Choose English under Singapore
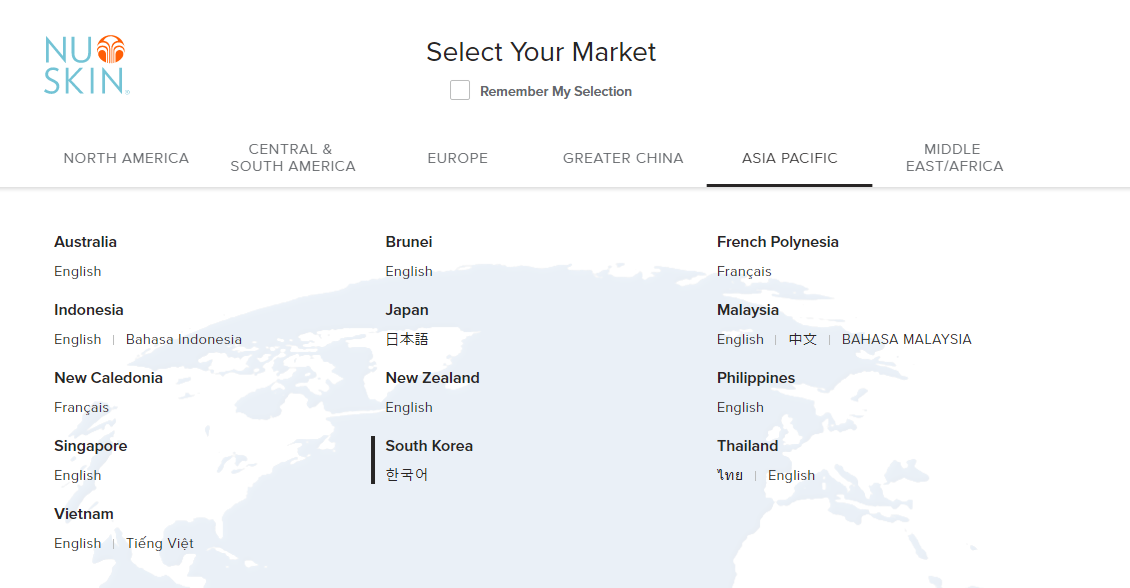The image size is (1130, 588). (x=78, y=476)
